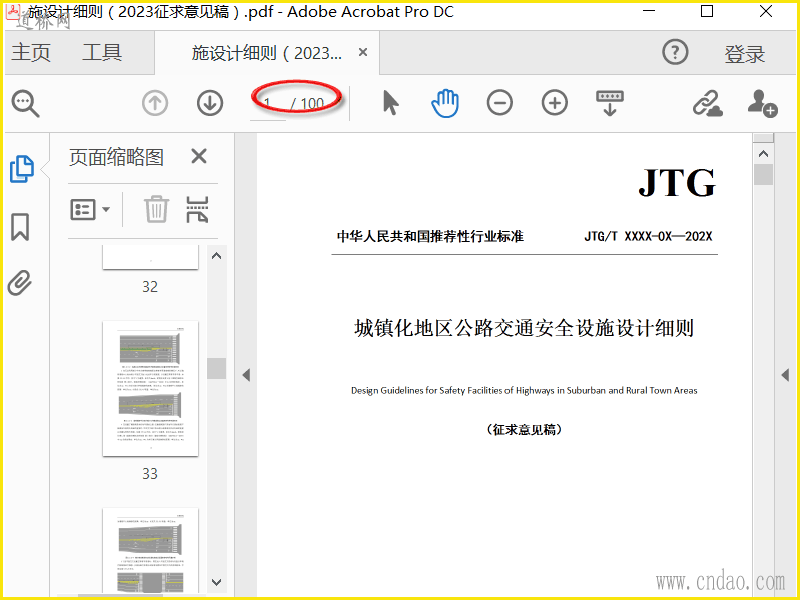Viewport: 800px width, 600px height.
Task: Click the thumbnail panel scrollbar handle
Action: point(216,368)
